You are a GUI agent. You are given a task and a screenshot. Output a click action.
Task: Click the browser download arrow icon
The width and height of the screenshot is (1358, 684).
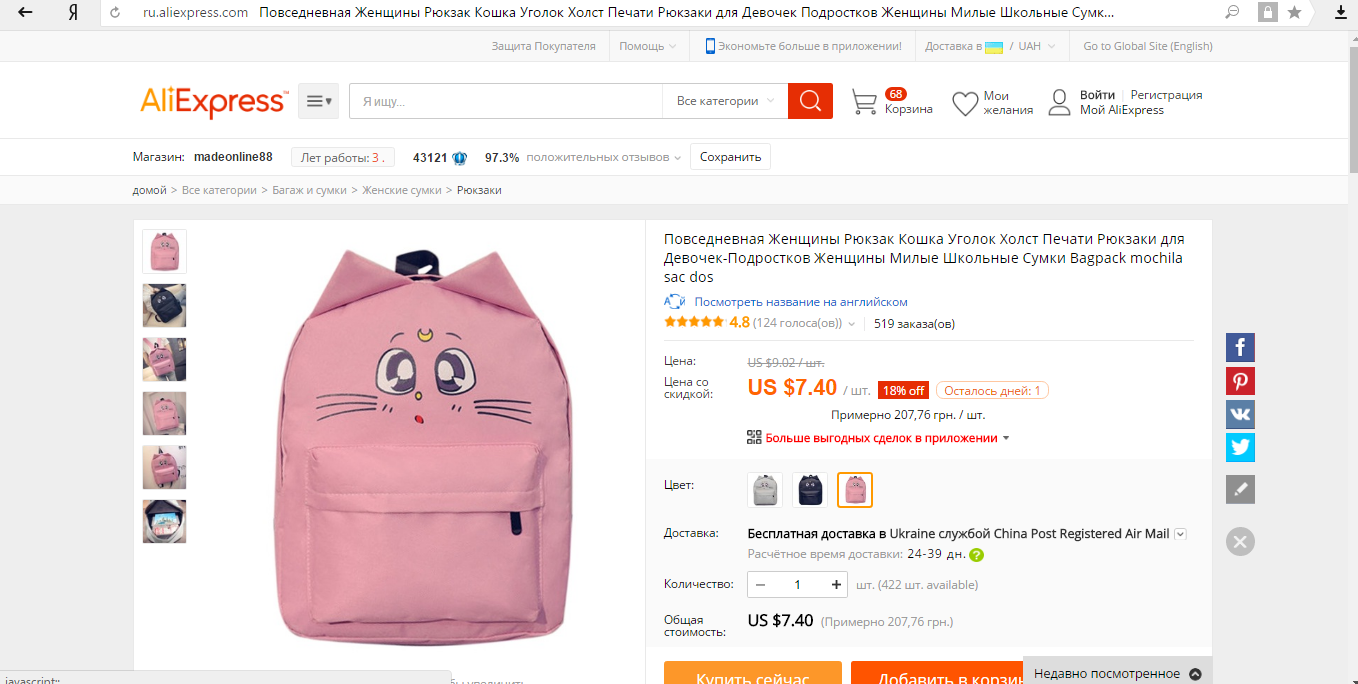point(1341,12)
